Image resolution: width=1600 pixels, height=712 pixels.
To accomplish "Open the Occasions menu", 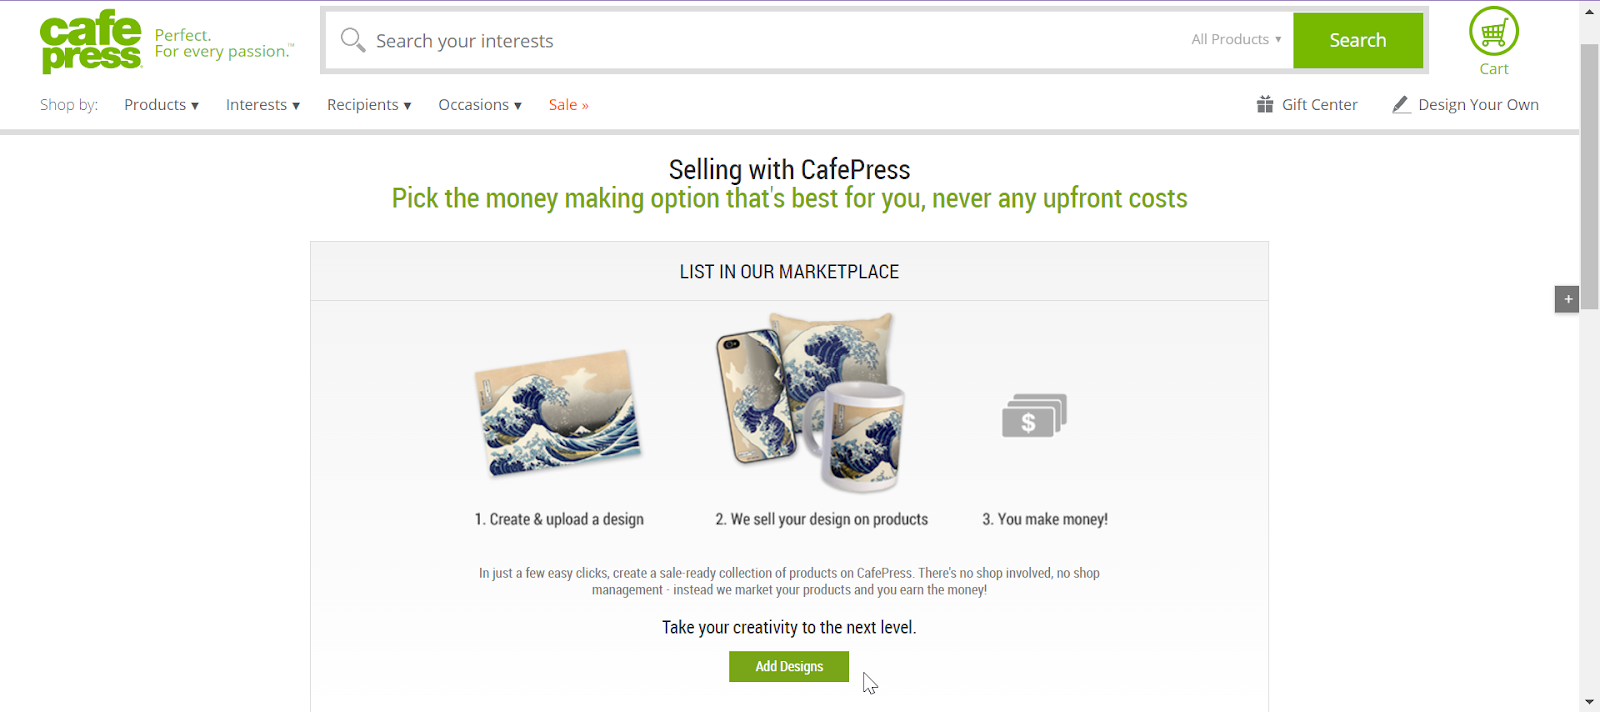I will click(479, 105).
